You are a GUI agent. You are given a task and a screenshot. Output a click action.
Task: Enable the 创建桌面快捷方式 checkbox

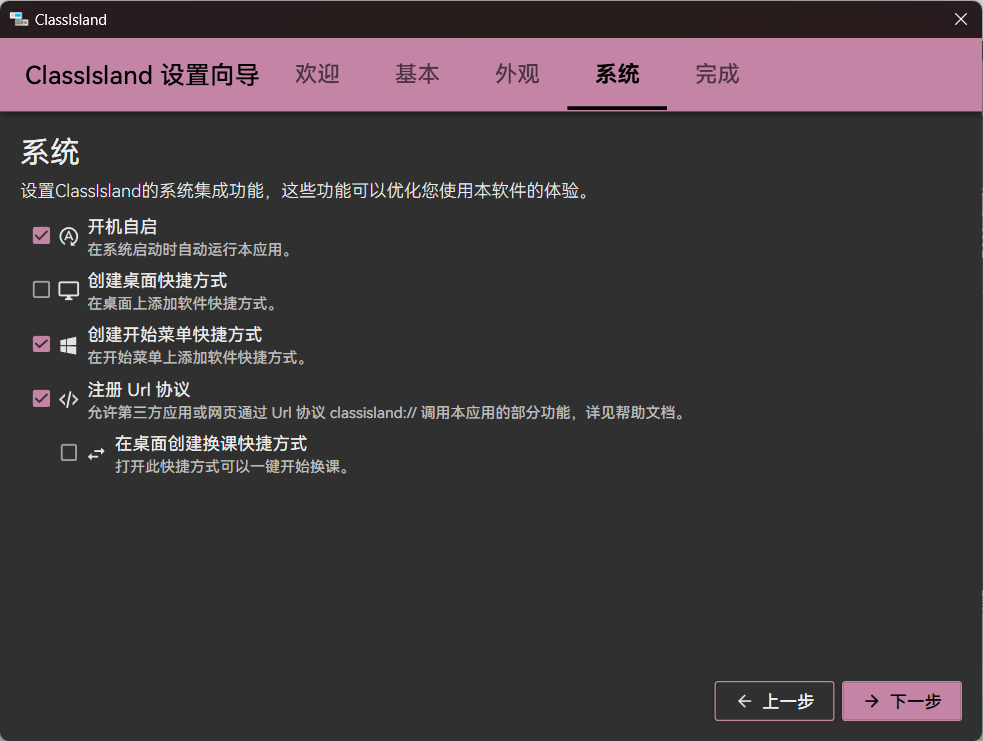point(41,290)
